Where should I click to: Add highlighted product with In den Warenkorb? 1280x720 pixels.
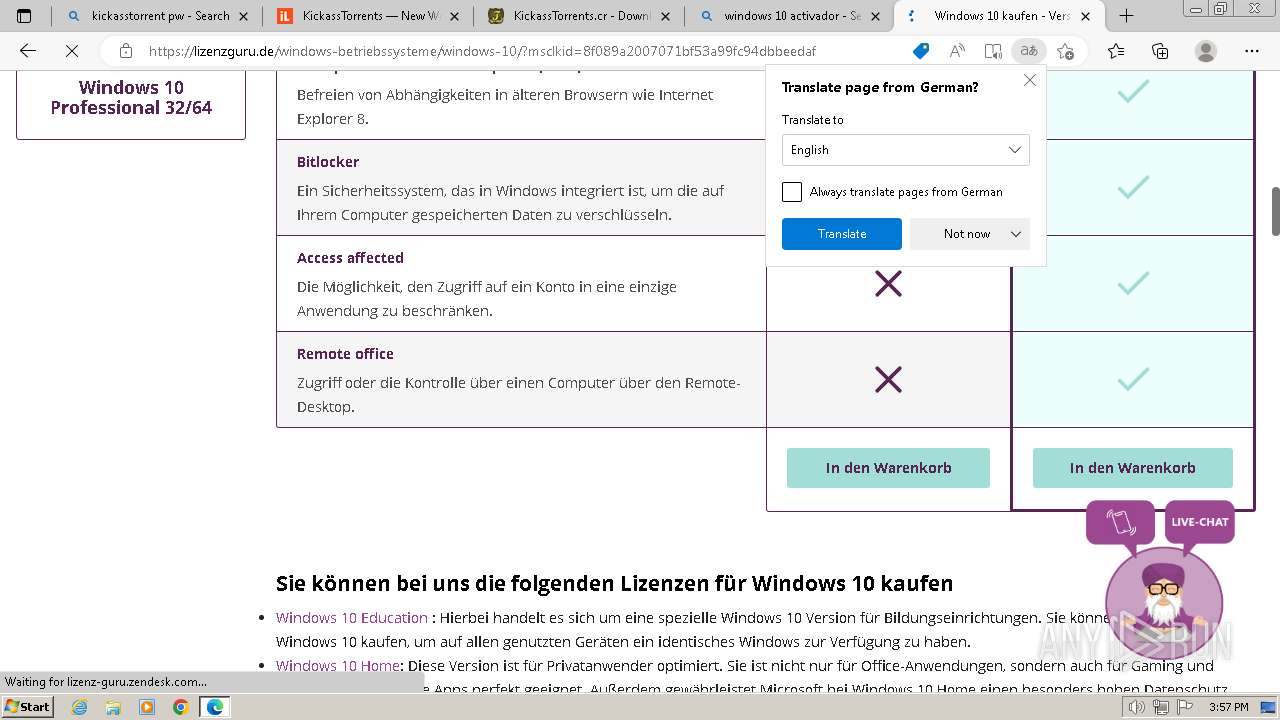[x=1132, y=468]
